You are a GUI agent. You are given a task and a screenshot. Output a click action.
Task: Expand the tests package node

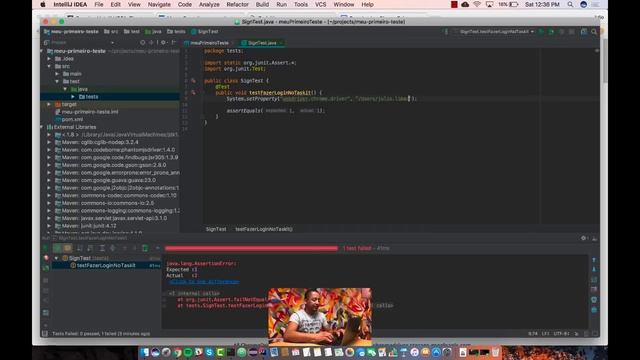click(73, 97)
